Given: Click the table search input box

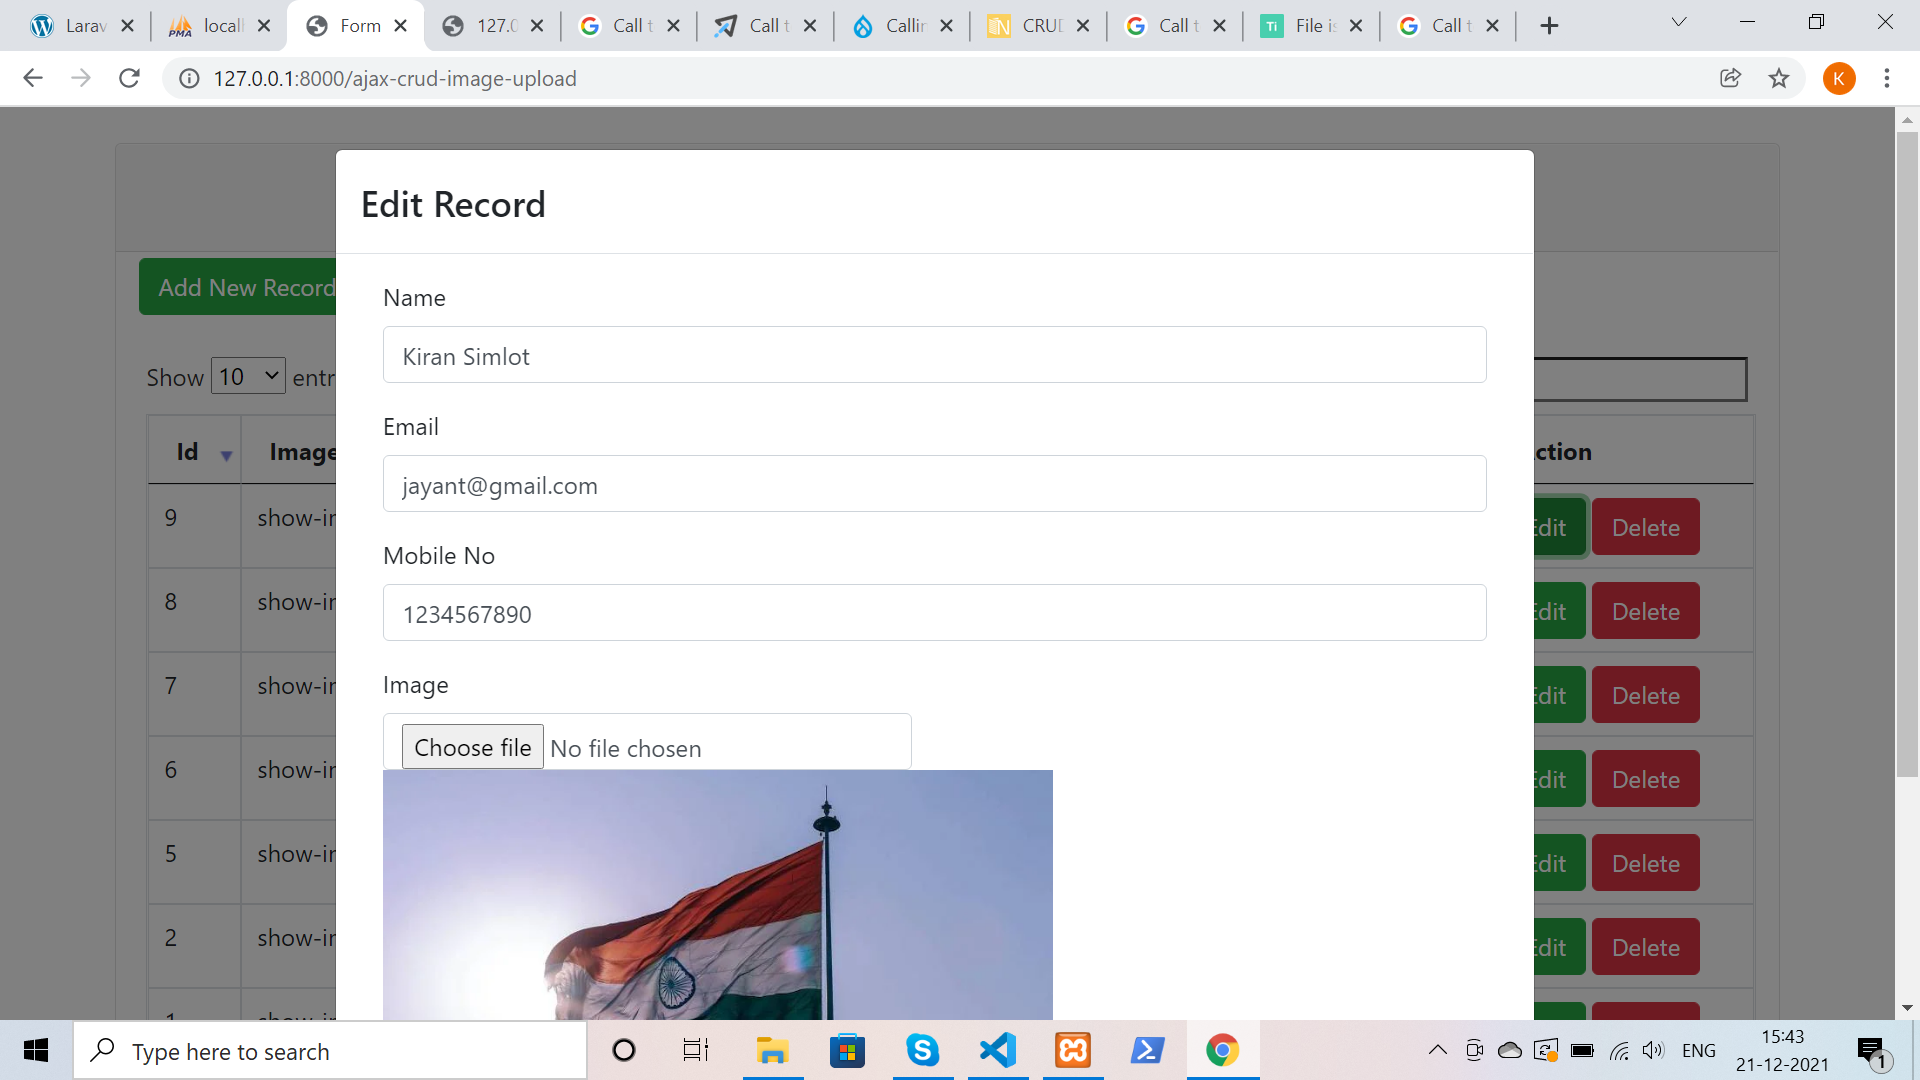Looking at the screenshot, I should click(1640, 379).
